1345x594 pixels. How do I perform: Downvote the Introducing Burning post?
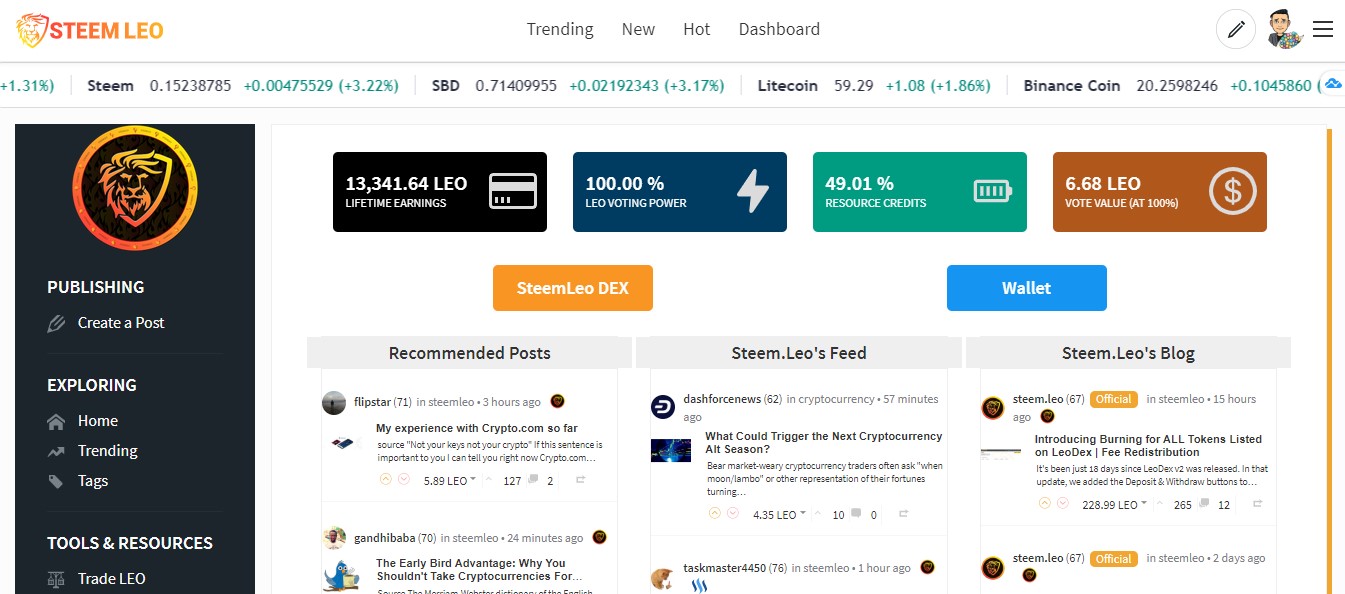1062,504
